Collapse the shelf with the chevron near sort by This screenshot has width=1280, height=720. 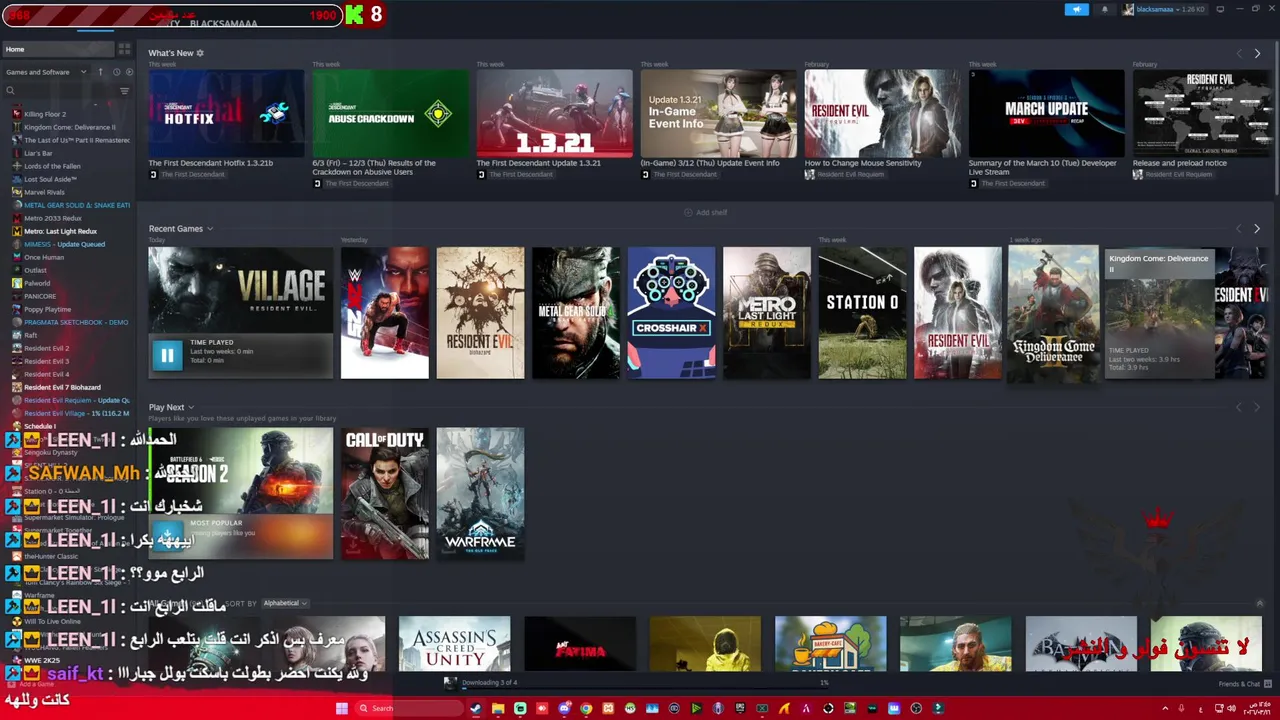coord(1259,603)
